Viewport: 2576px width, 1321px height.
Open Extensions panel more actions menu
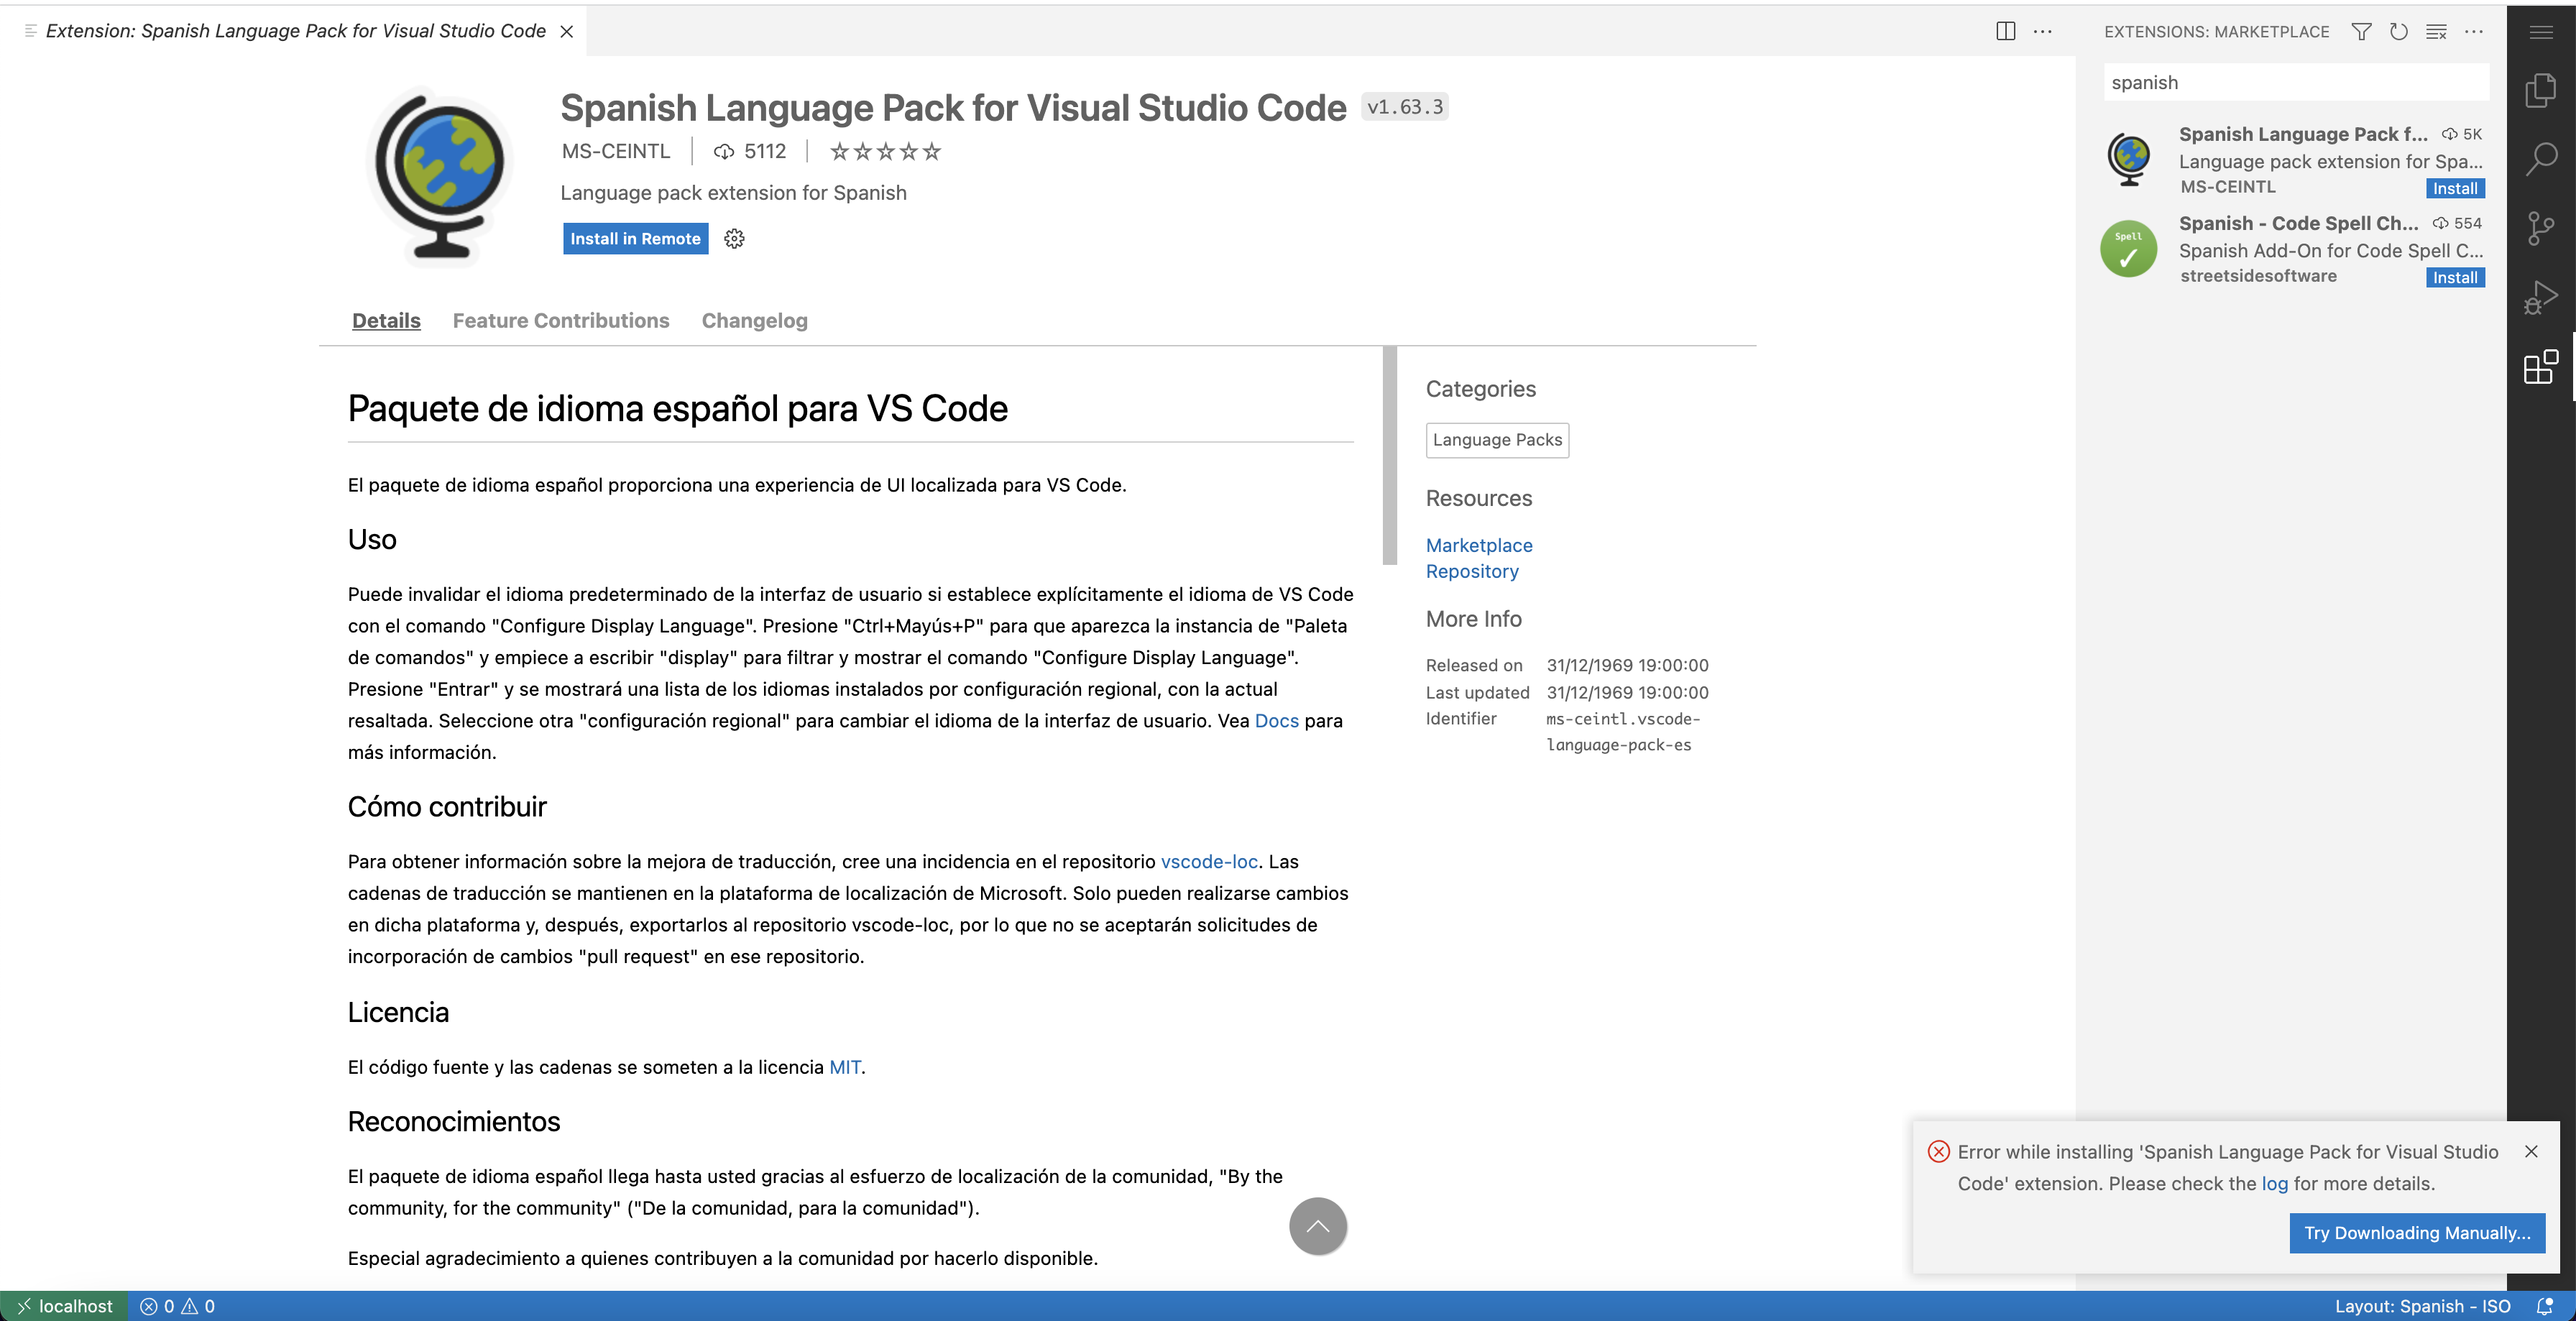coord(2474,32)
